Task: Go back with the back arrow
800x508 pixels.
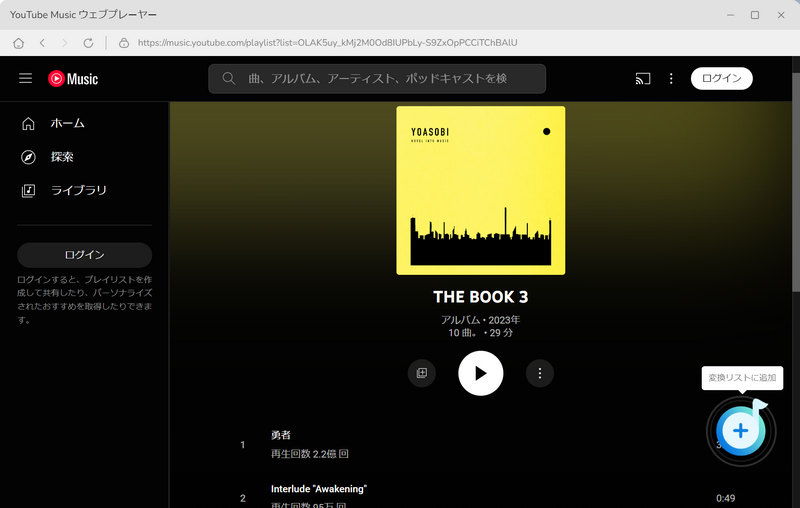Action: (x=42, y=43)
